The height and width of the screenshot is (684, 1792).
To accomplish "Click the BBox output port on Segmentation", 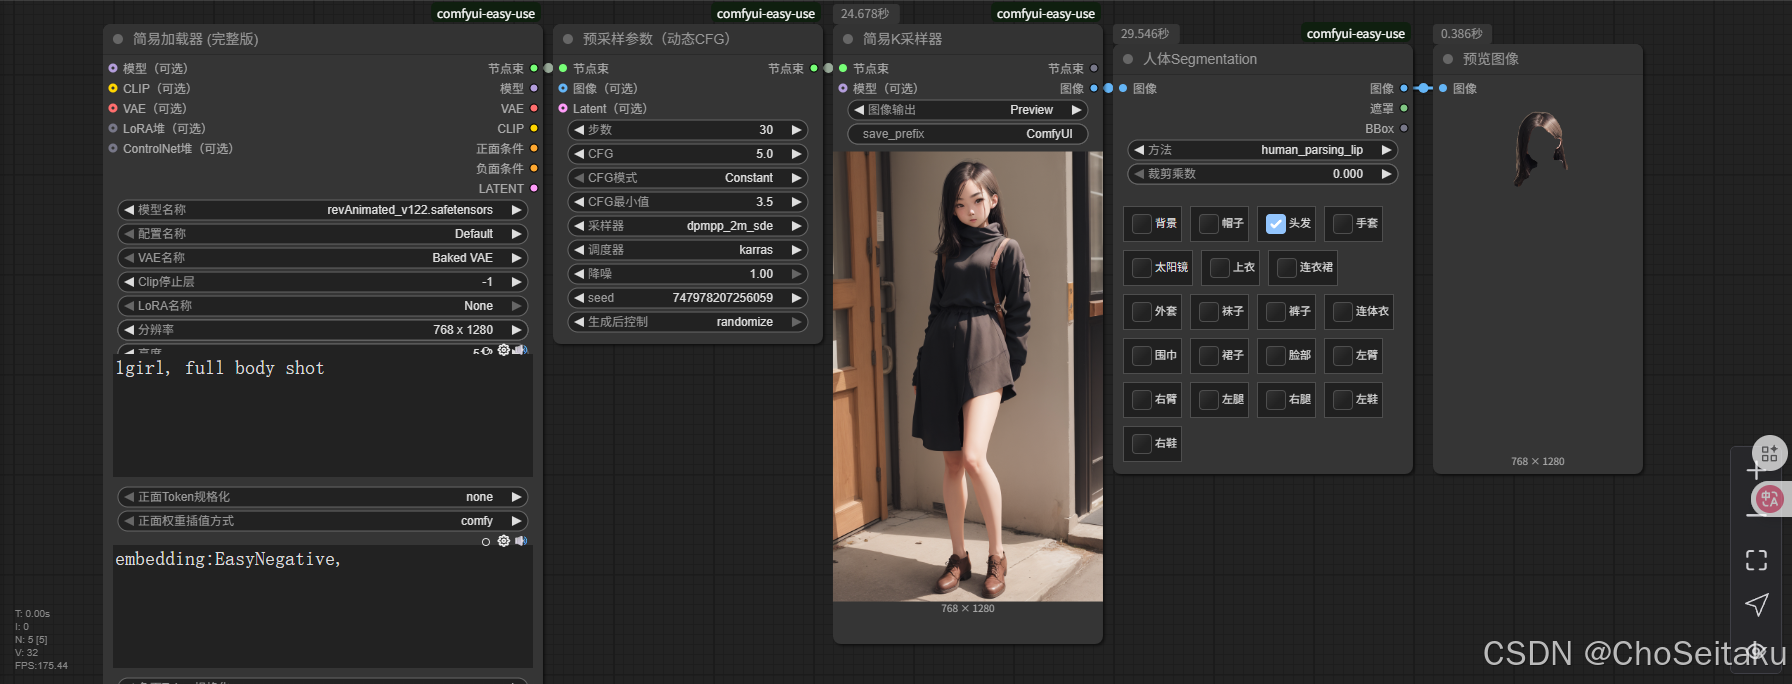I will [1404, 128].
